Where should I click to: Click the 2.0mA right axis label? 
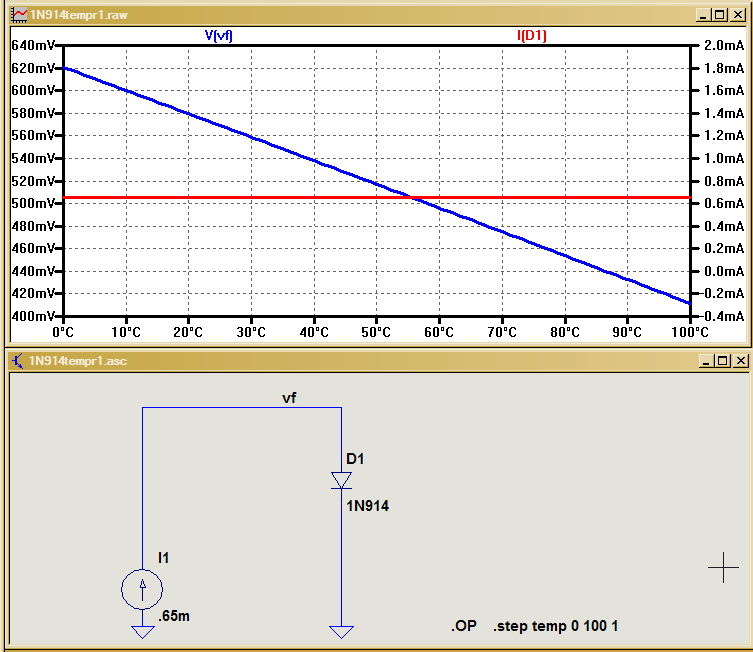[724, 46]
